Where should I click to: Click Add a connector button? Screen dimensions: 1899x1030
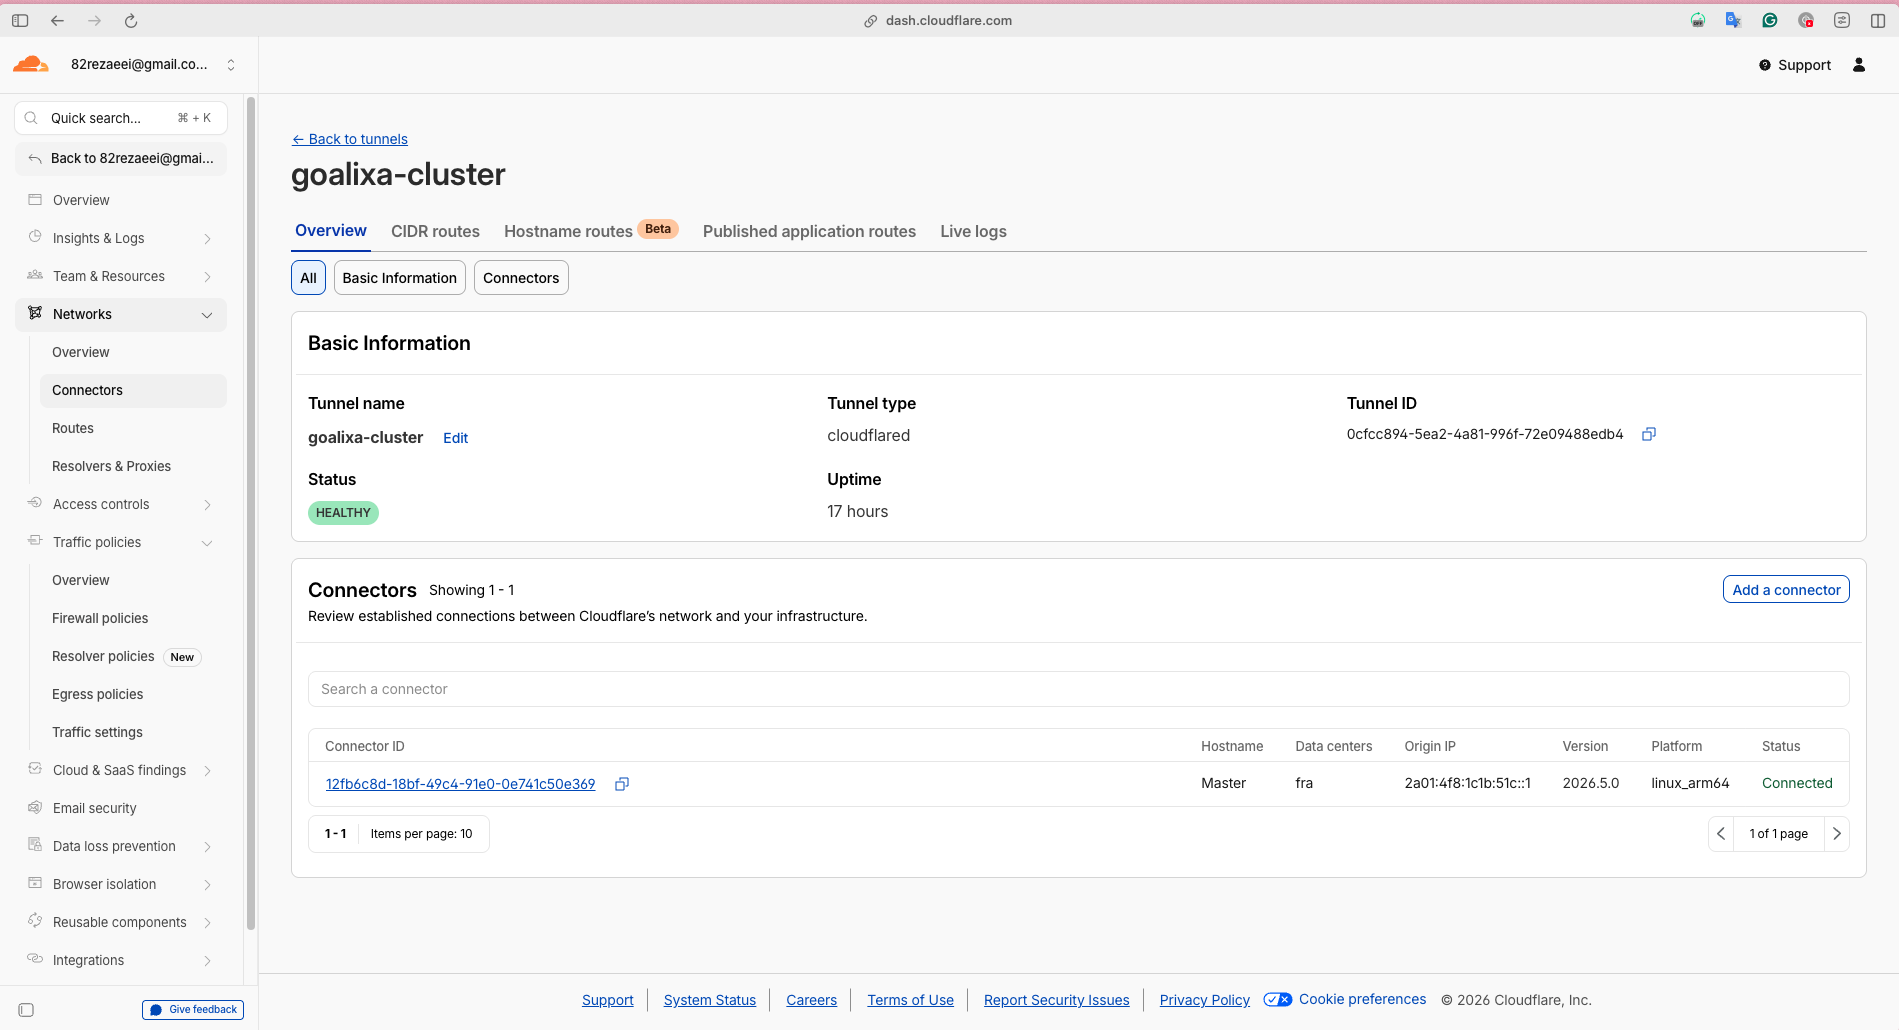click(1786, 590)
